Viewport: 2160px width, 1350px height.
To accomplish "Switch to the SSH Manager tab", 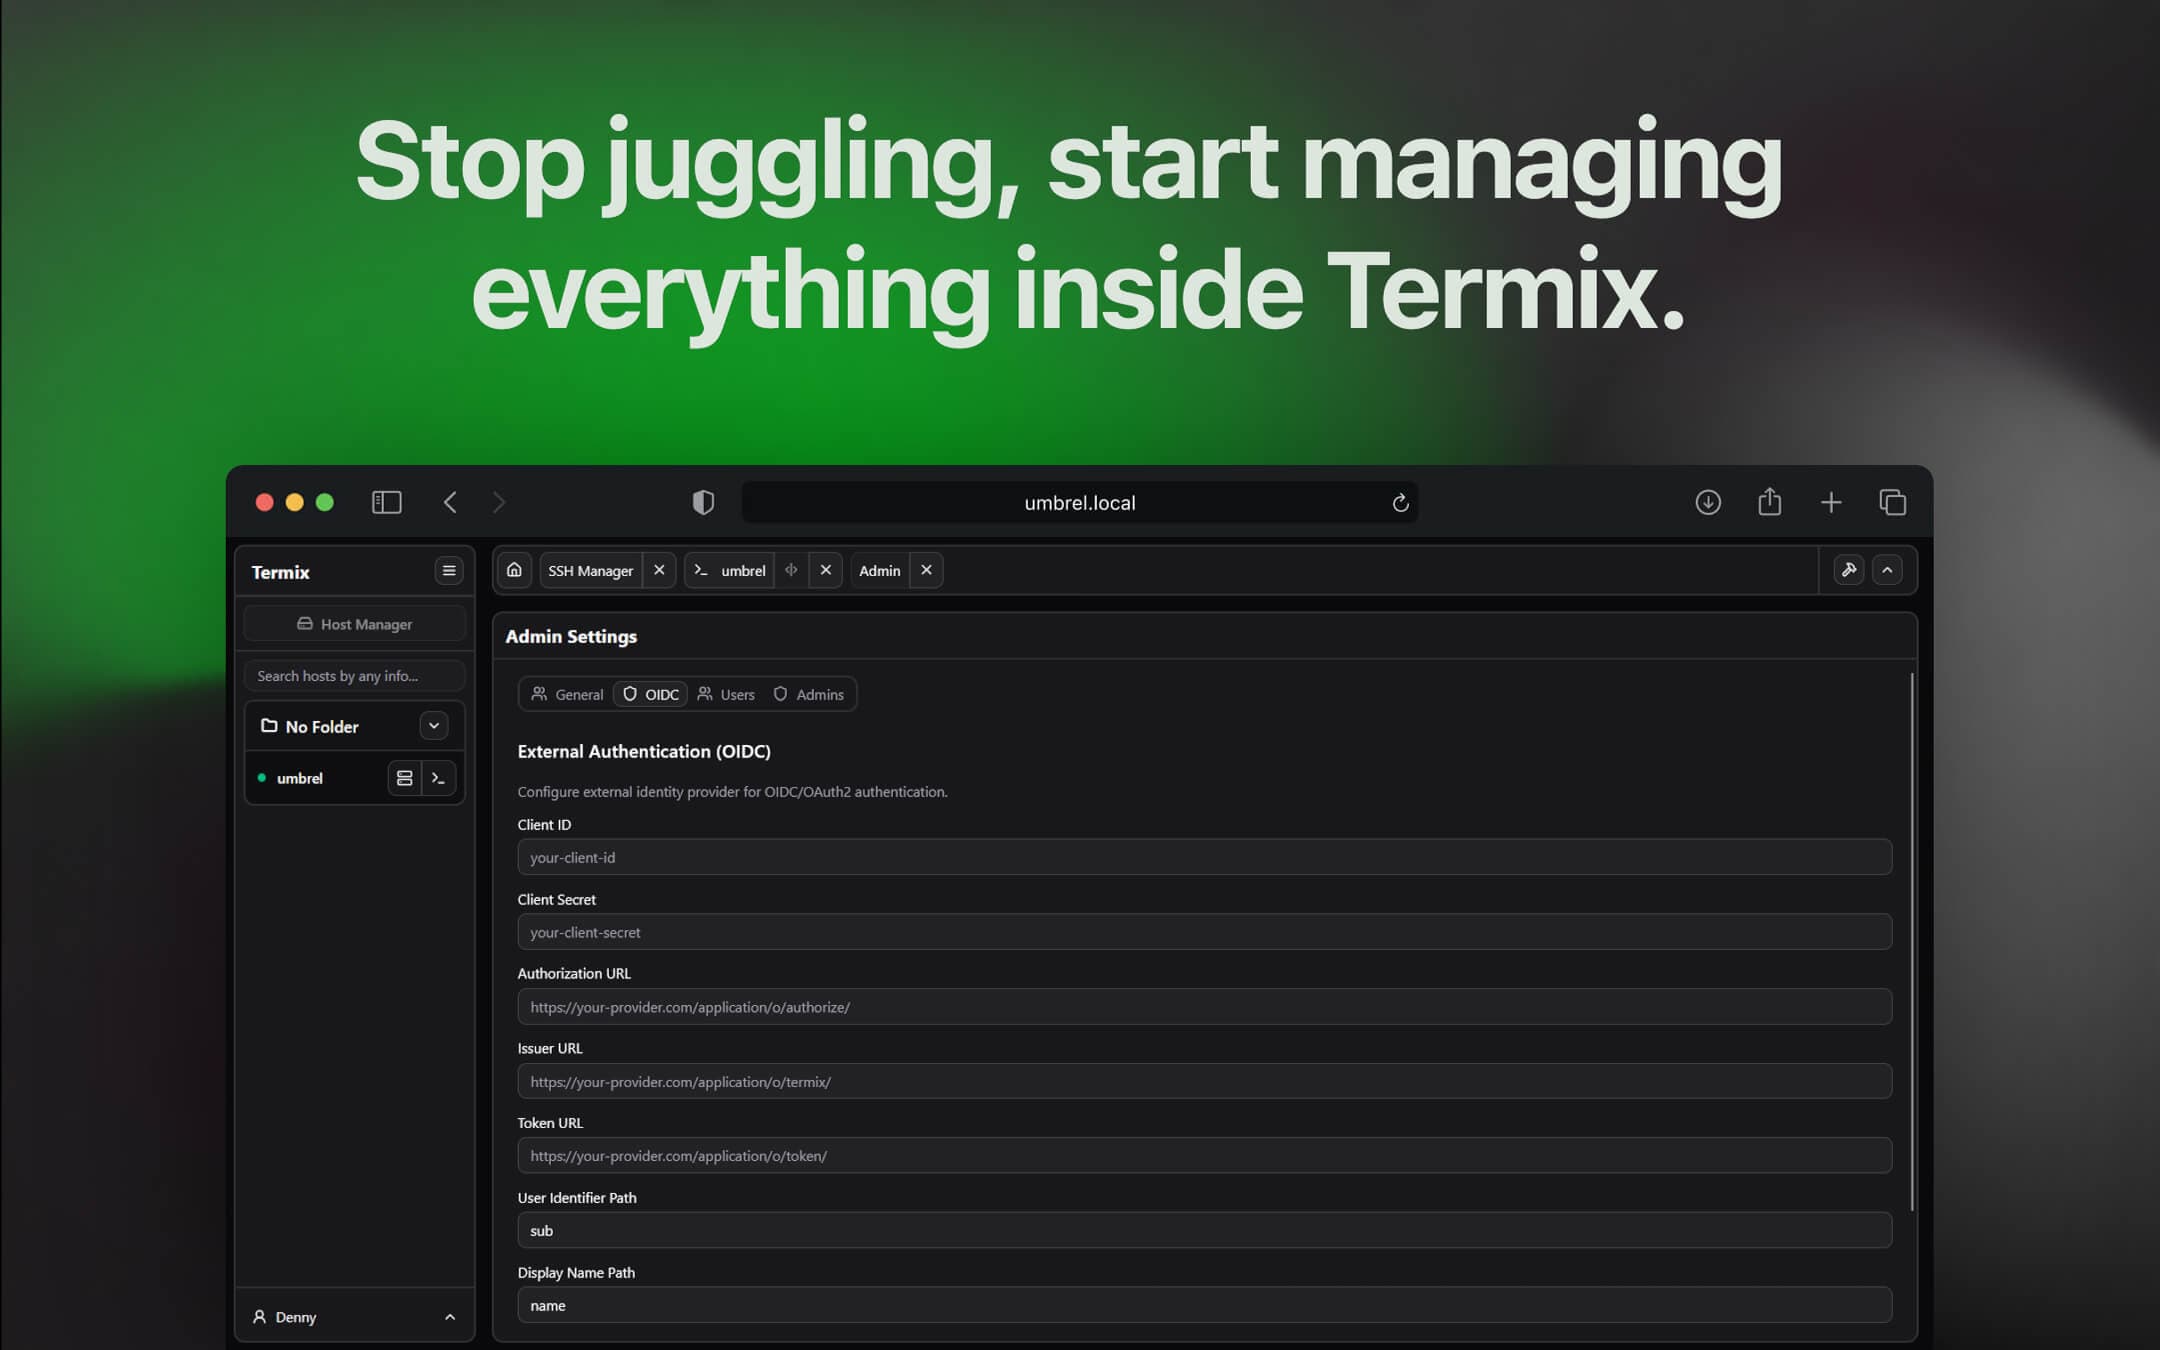I will click(589, 570).
